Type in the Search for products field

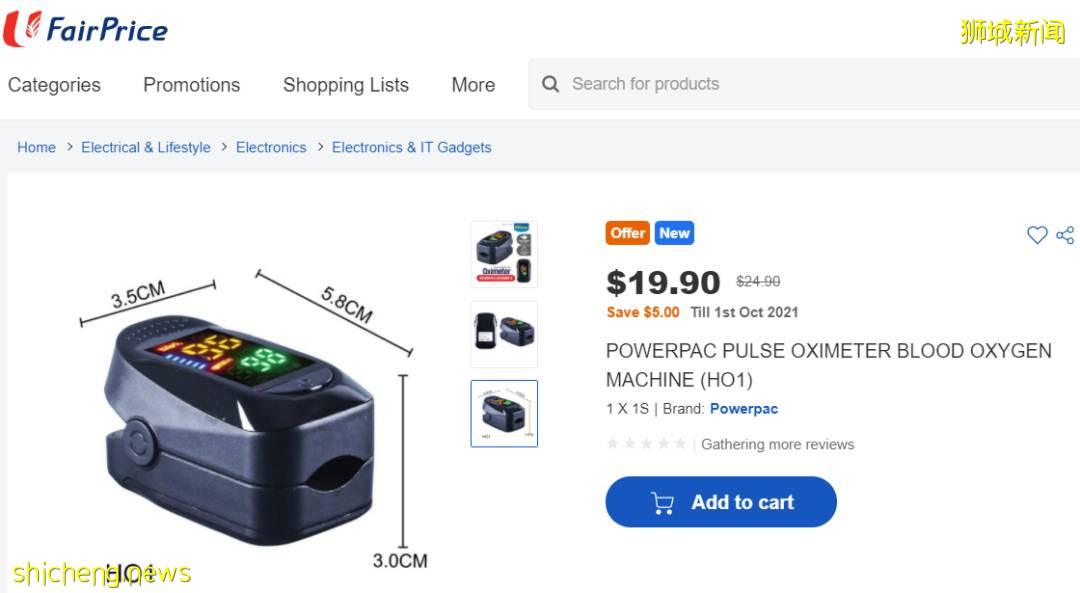pos(800,84)
